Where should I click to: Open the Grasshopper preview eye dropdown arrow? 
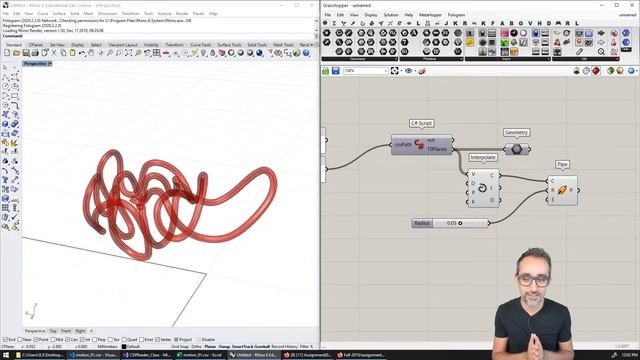point(416,71)
